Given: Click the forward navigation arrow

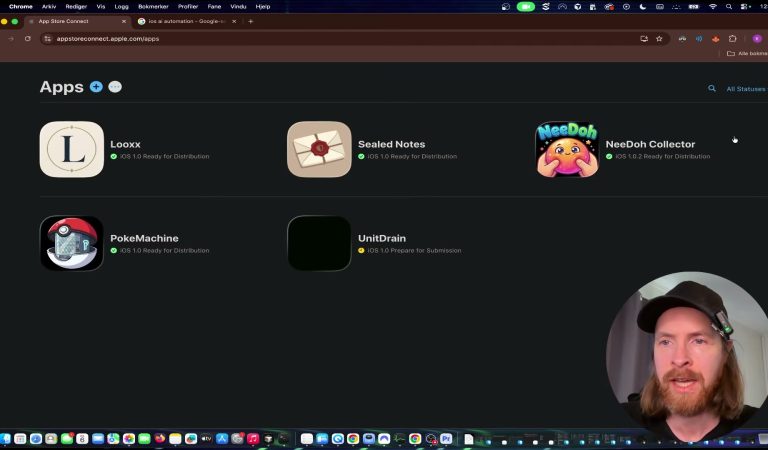Looking at the screenshot, I should (x=11, y=39).
